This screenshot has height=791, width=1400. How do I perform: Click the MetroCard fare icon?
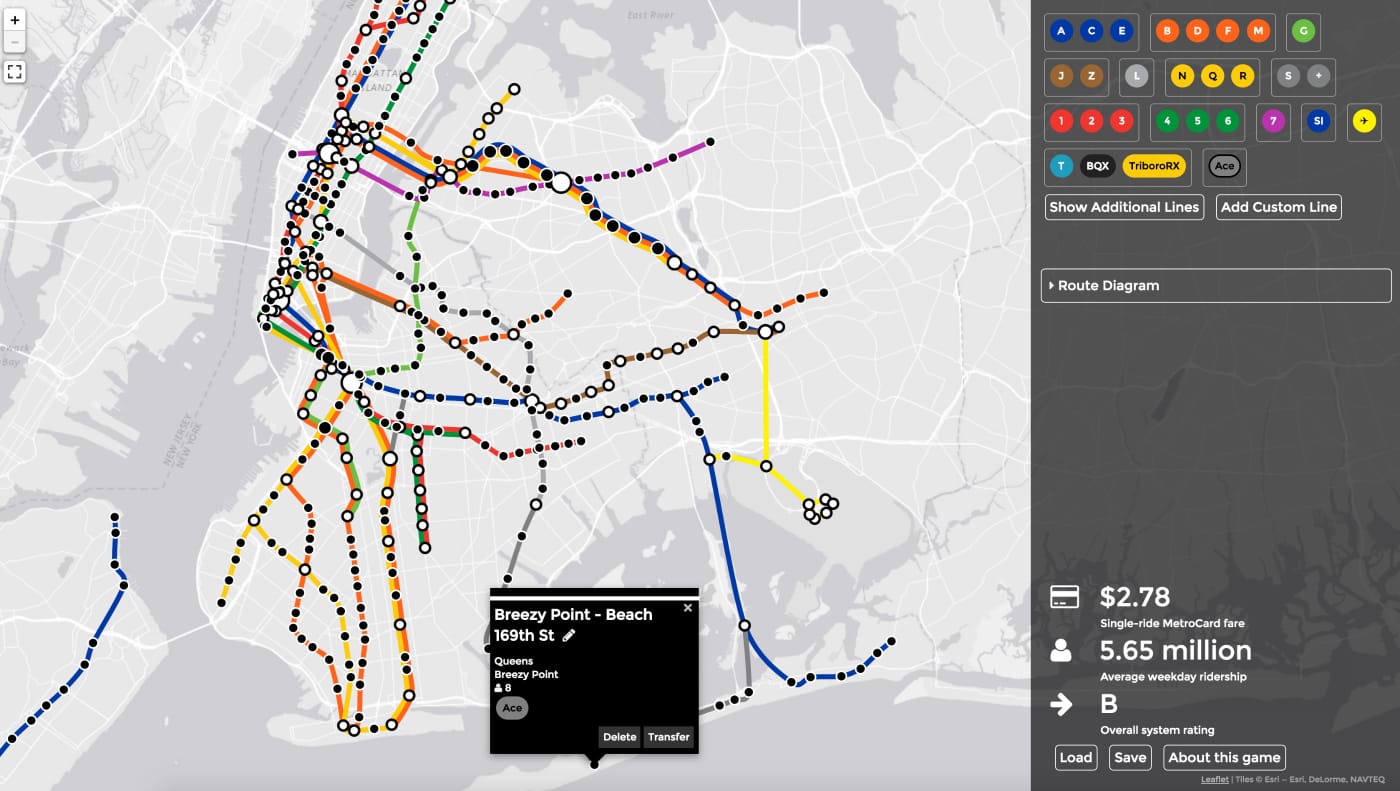[x=1065, y=596]
